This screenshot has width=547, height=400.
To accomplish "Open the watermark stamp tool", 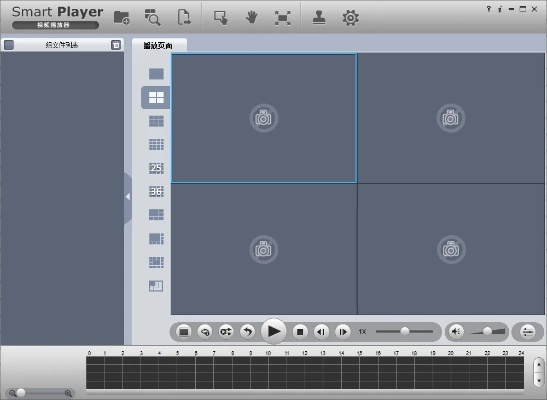I will pyautogui.click(x=319, y=17).
